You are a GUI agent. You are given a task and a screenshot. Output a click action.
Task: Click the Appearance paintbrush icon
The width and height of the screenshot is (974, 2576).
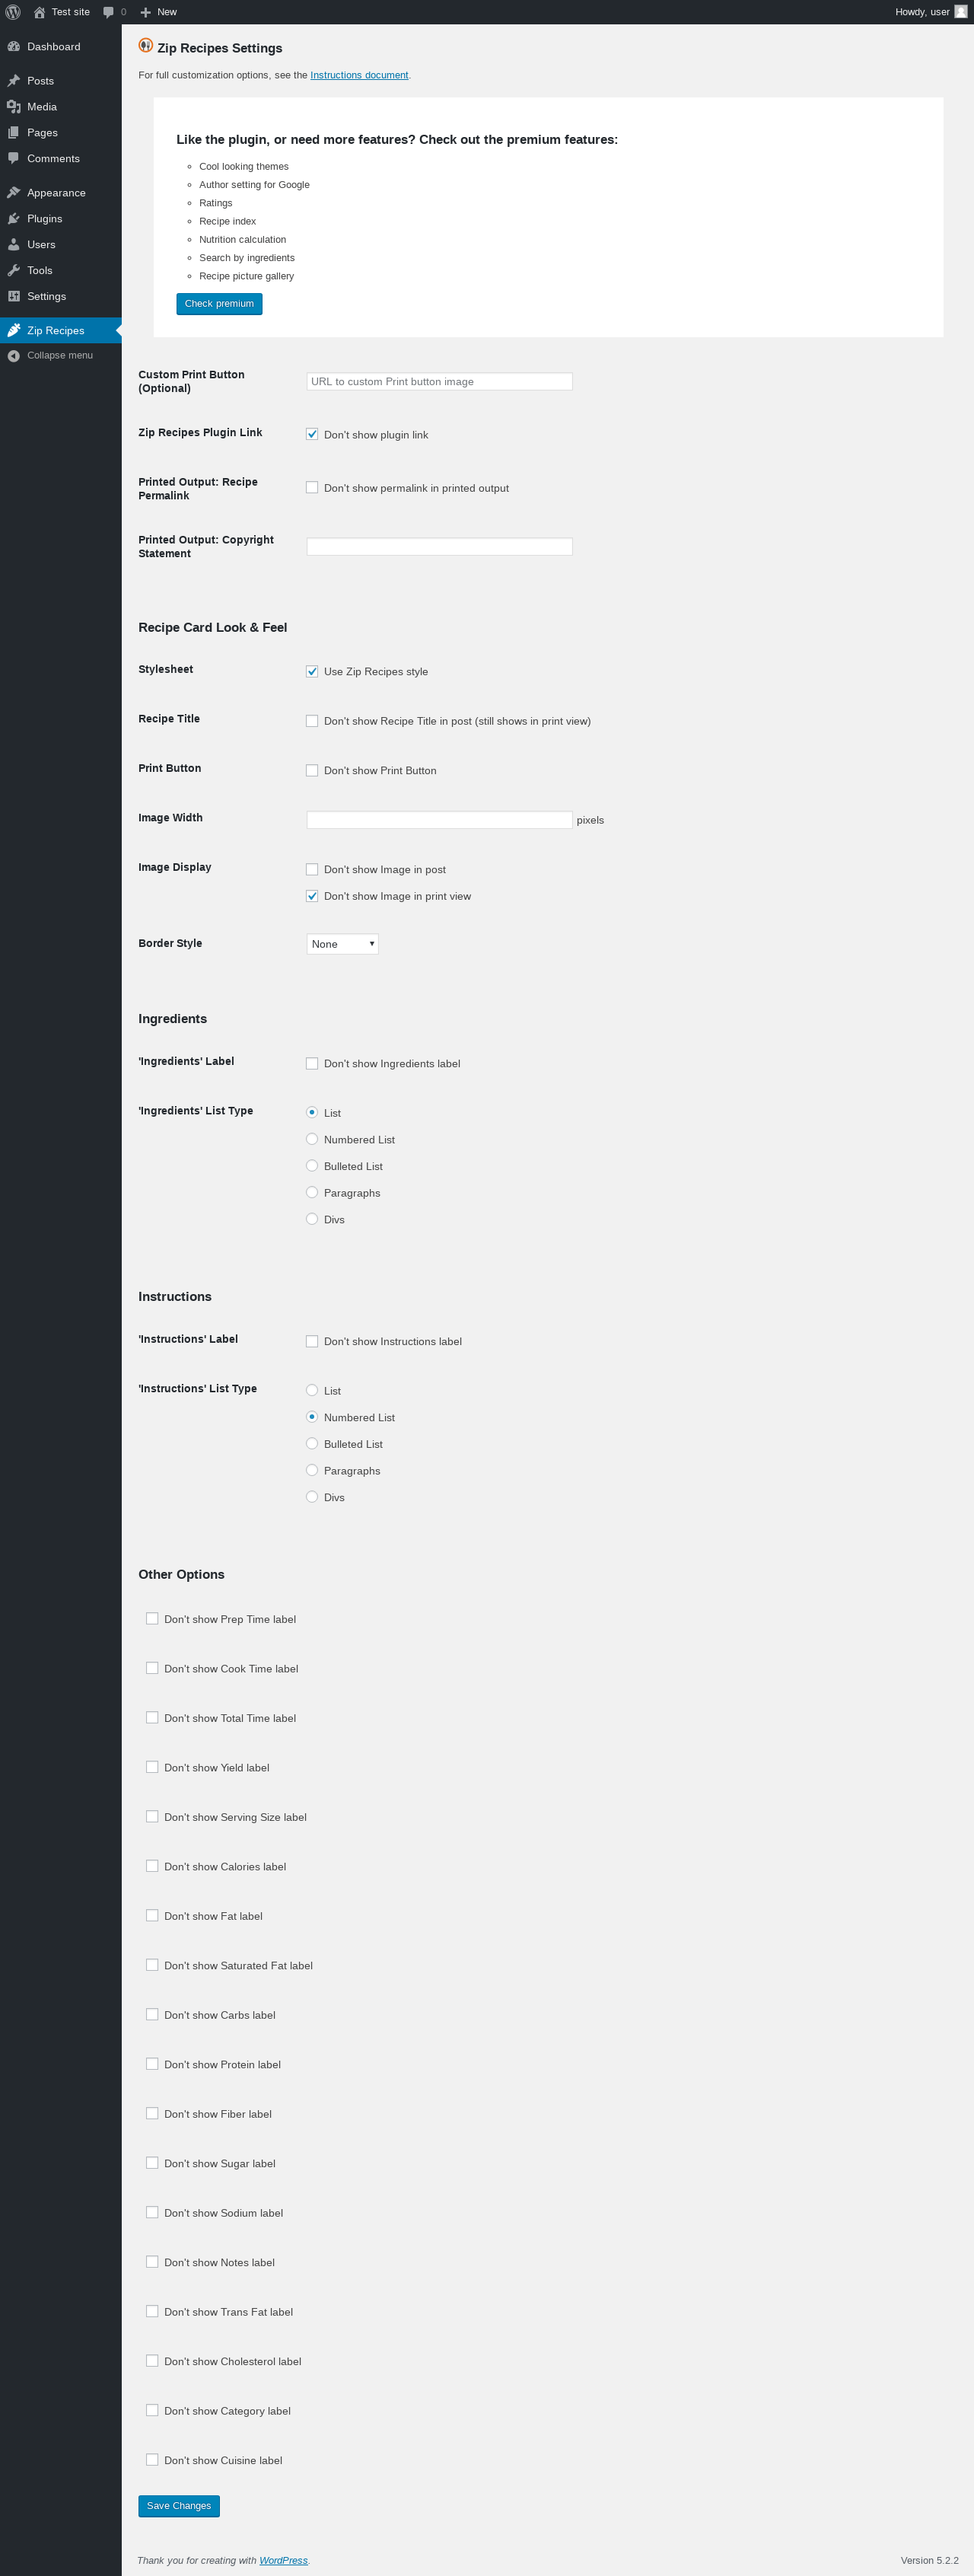[x=14, y=193]
